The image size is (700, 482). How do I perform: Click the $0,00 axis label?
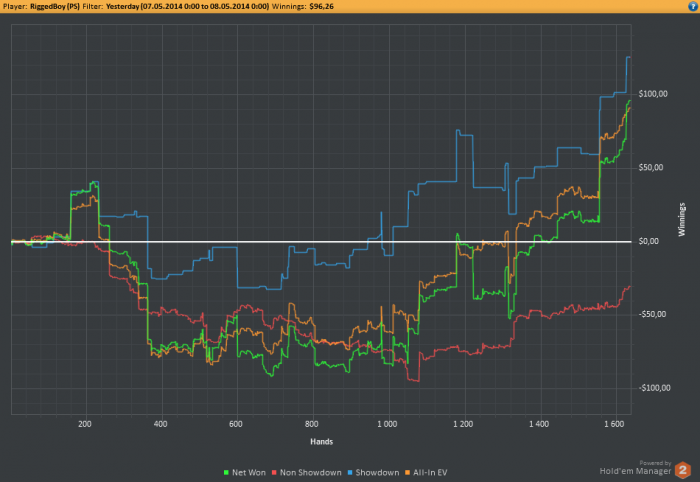coord(649,241)
